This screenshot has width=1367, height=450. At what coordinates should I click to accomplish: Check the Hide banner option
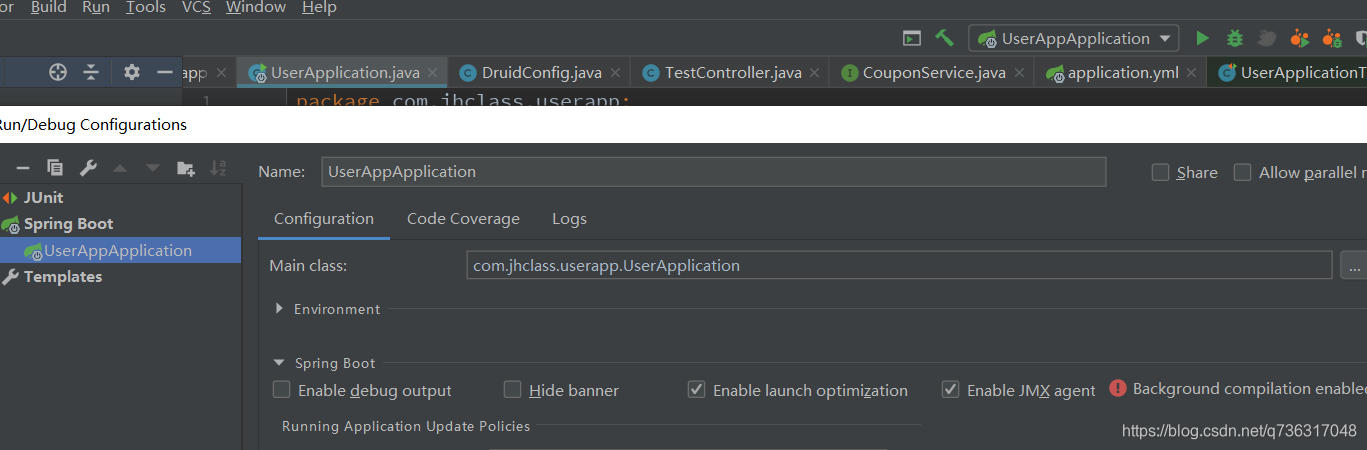click(x=513, y=390)
